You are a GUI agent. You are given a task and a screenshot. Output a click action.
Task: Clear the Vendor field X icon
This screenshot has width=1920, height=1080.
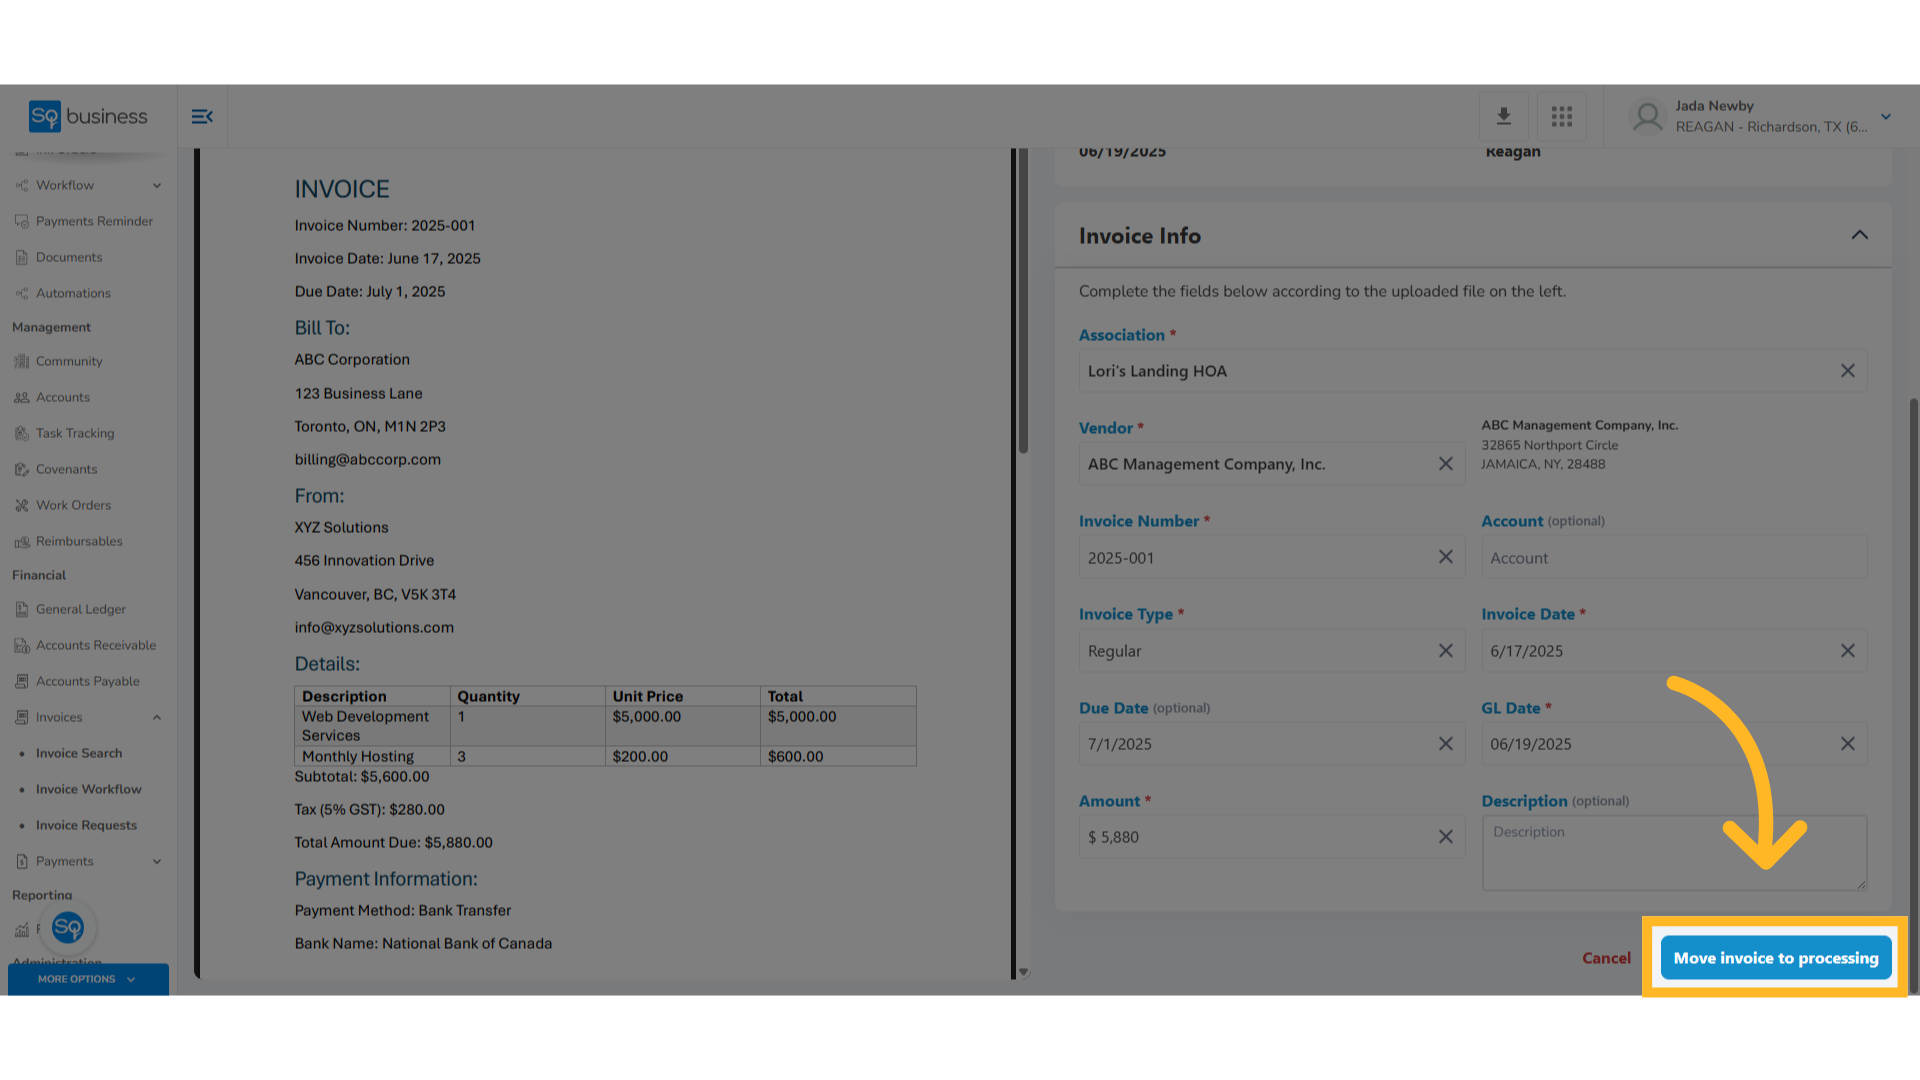(x=1446, y=464)
